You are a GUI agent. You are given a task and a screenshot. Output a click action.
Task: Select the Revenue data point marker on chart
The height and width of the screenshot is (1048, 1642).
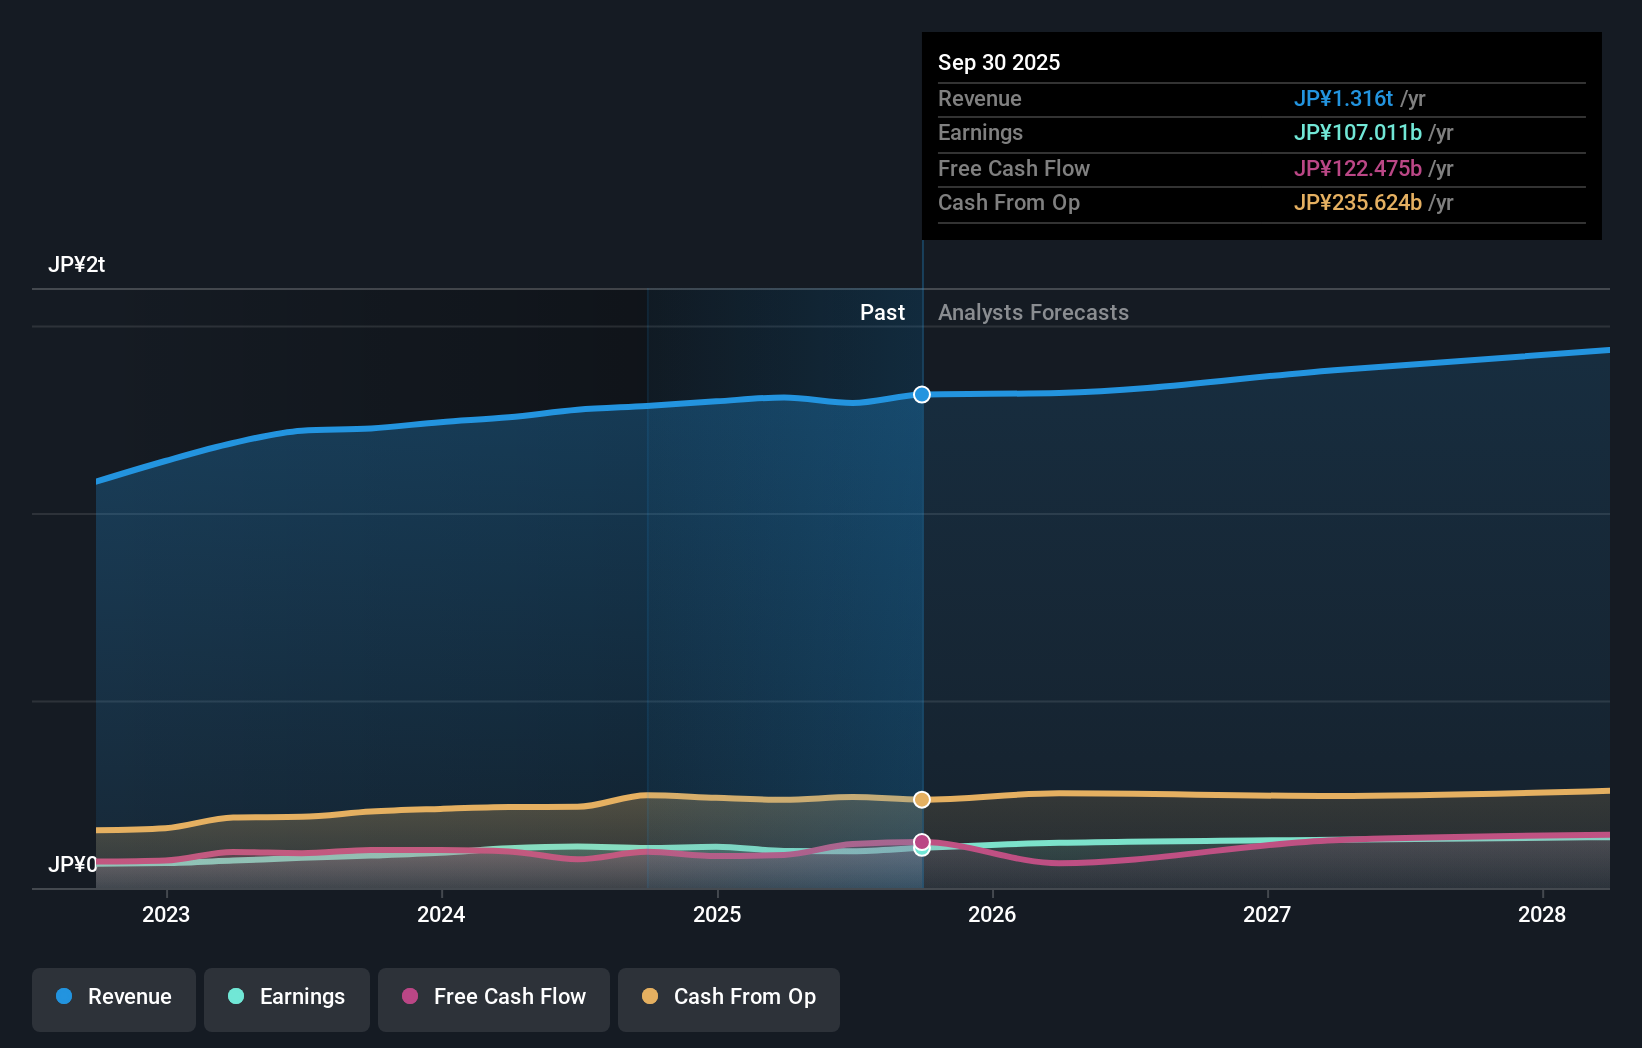(921, 394)
